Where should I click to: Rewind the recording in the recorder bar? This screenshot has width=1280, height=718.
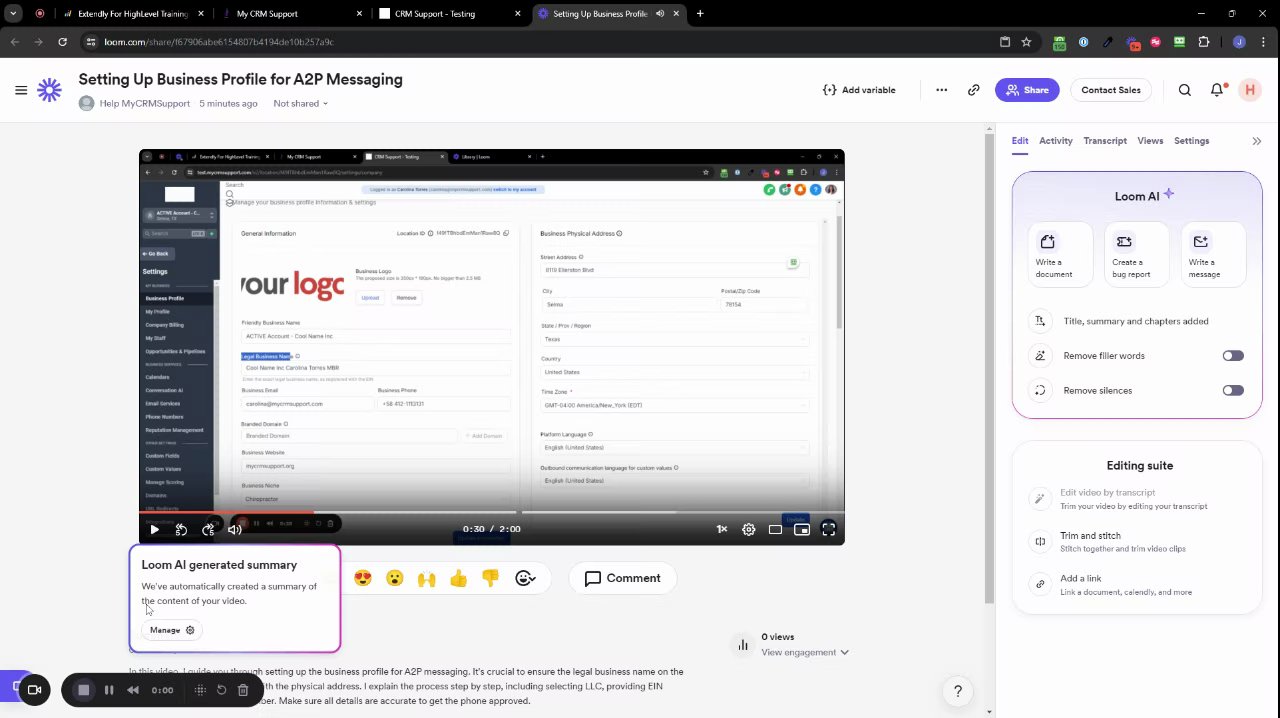[133, 690]
